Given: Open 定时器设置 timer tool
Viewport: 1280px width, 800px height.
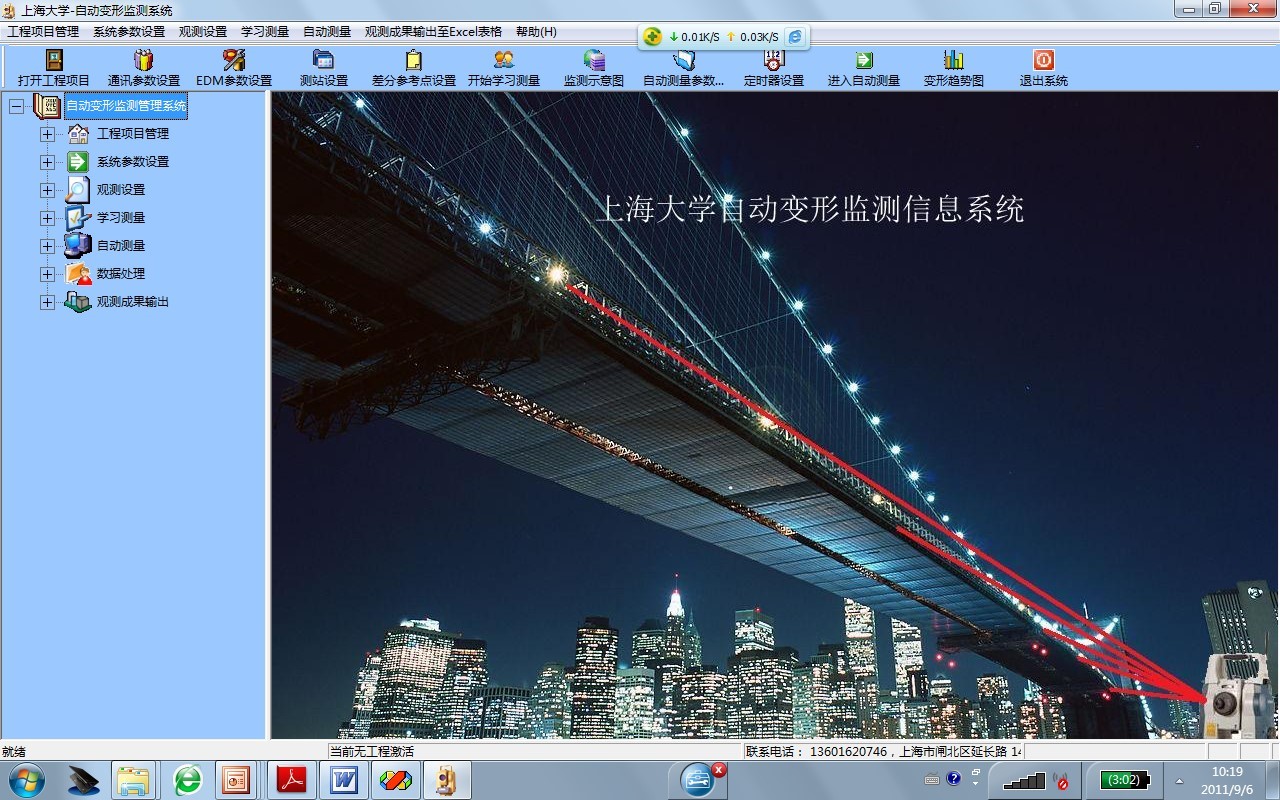Looking at the screenshot, I should tap(773, 61).
